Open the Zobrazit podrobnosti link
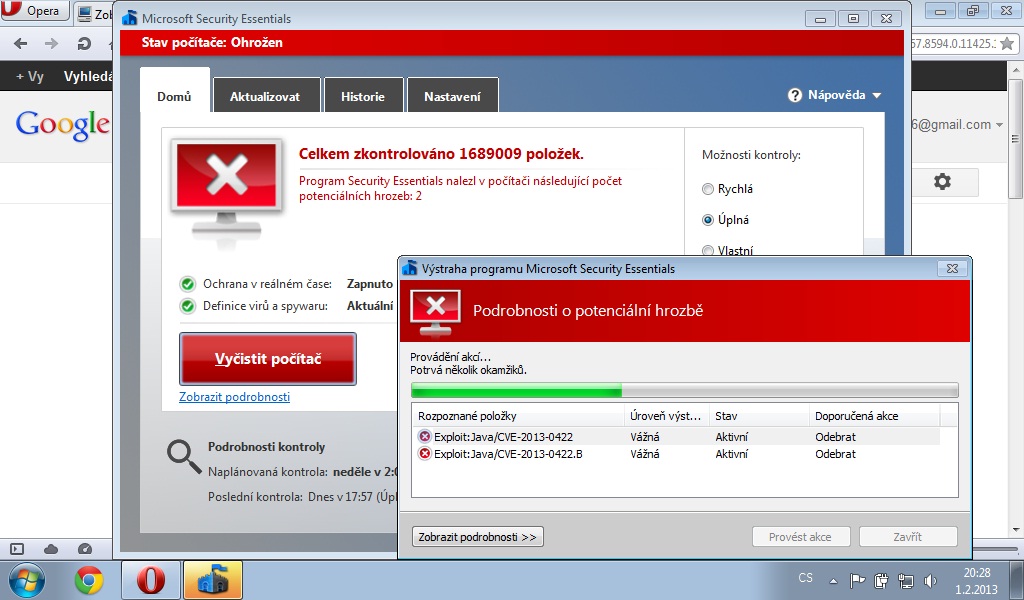Screen dimensions: 1024x600 [234, 397]
